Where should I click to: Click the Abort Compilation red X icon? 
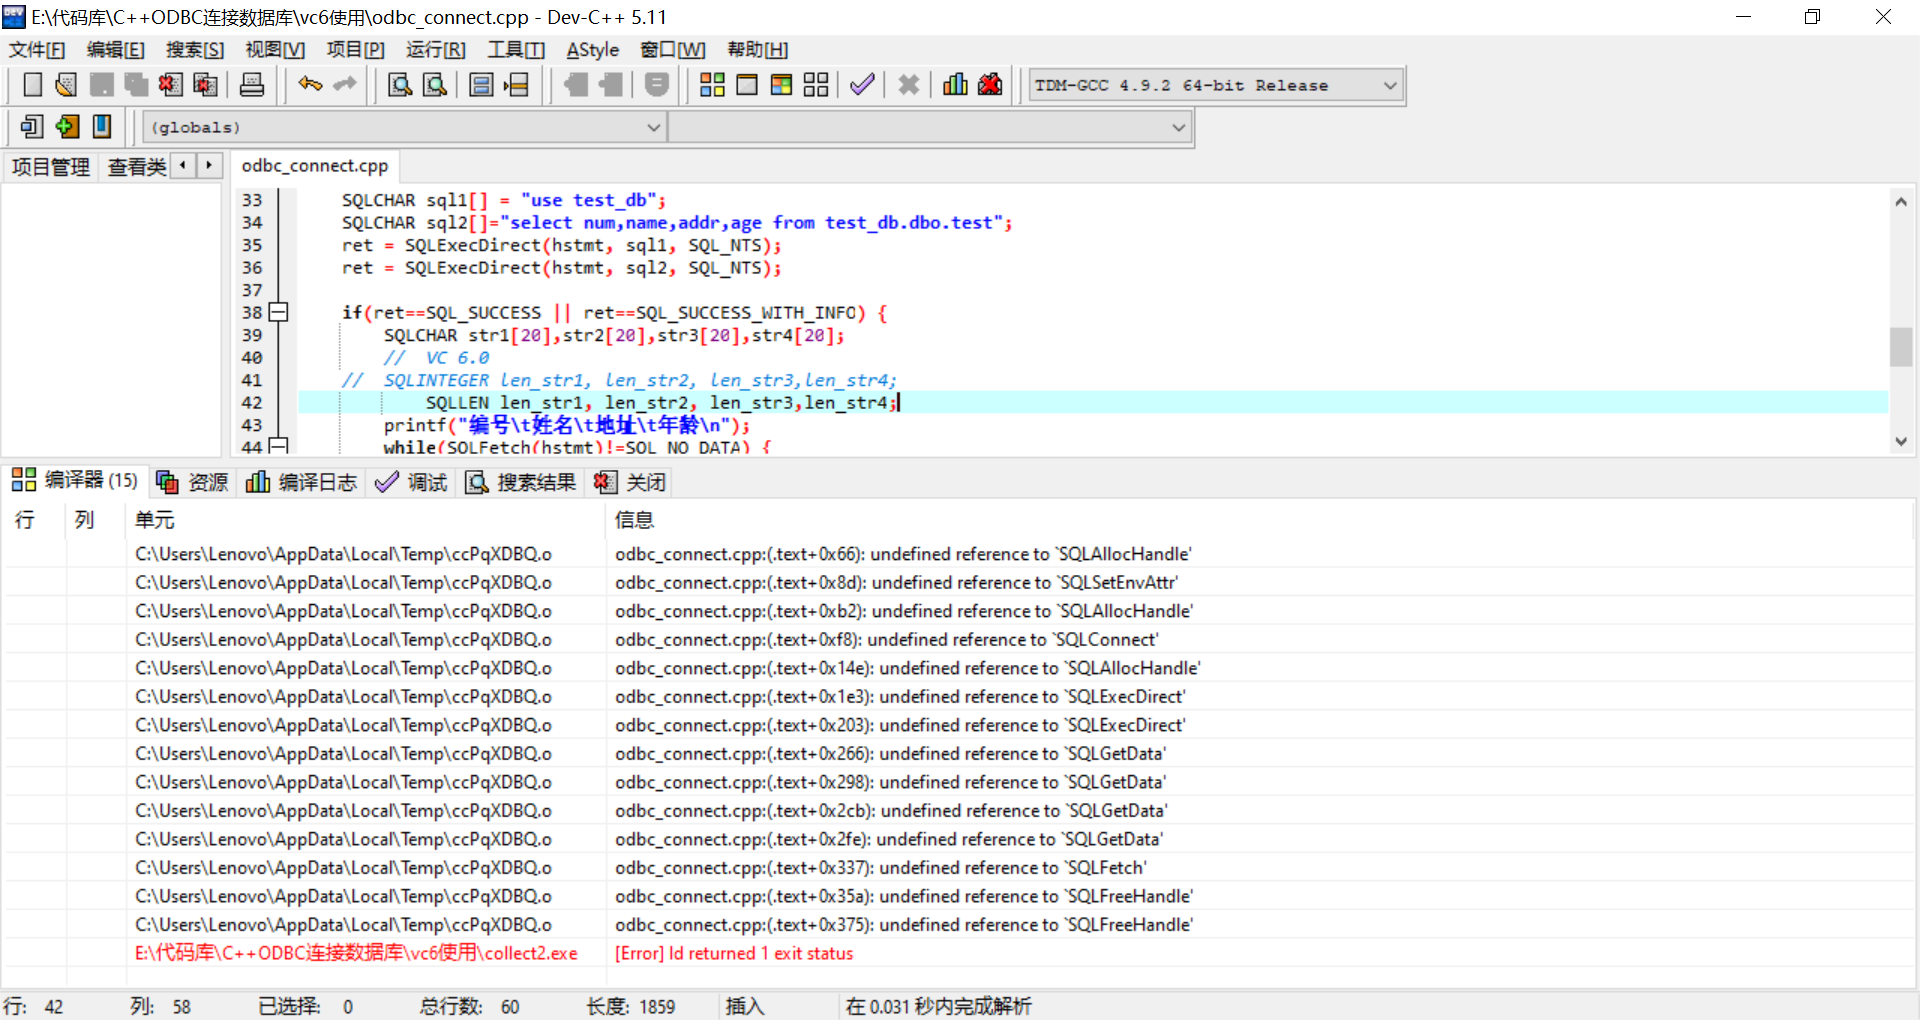[x=908, y=85]
